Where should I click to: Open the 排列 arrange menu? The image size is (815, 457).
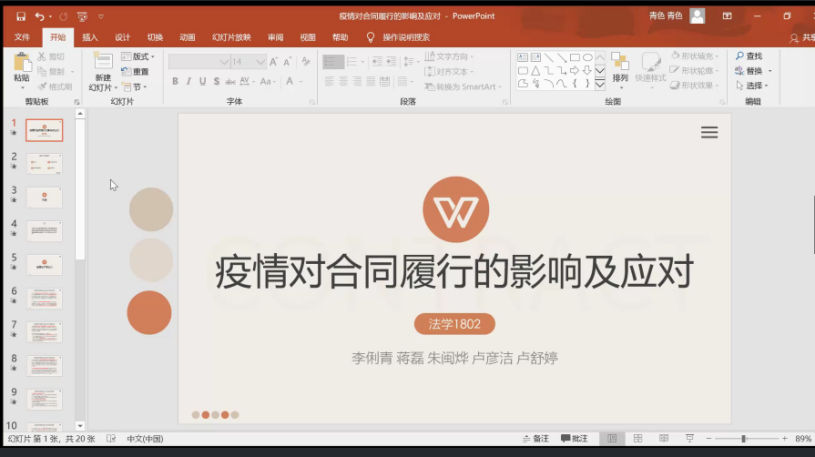(x=620, y=69)
